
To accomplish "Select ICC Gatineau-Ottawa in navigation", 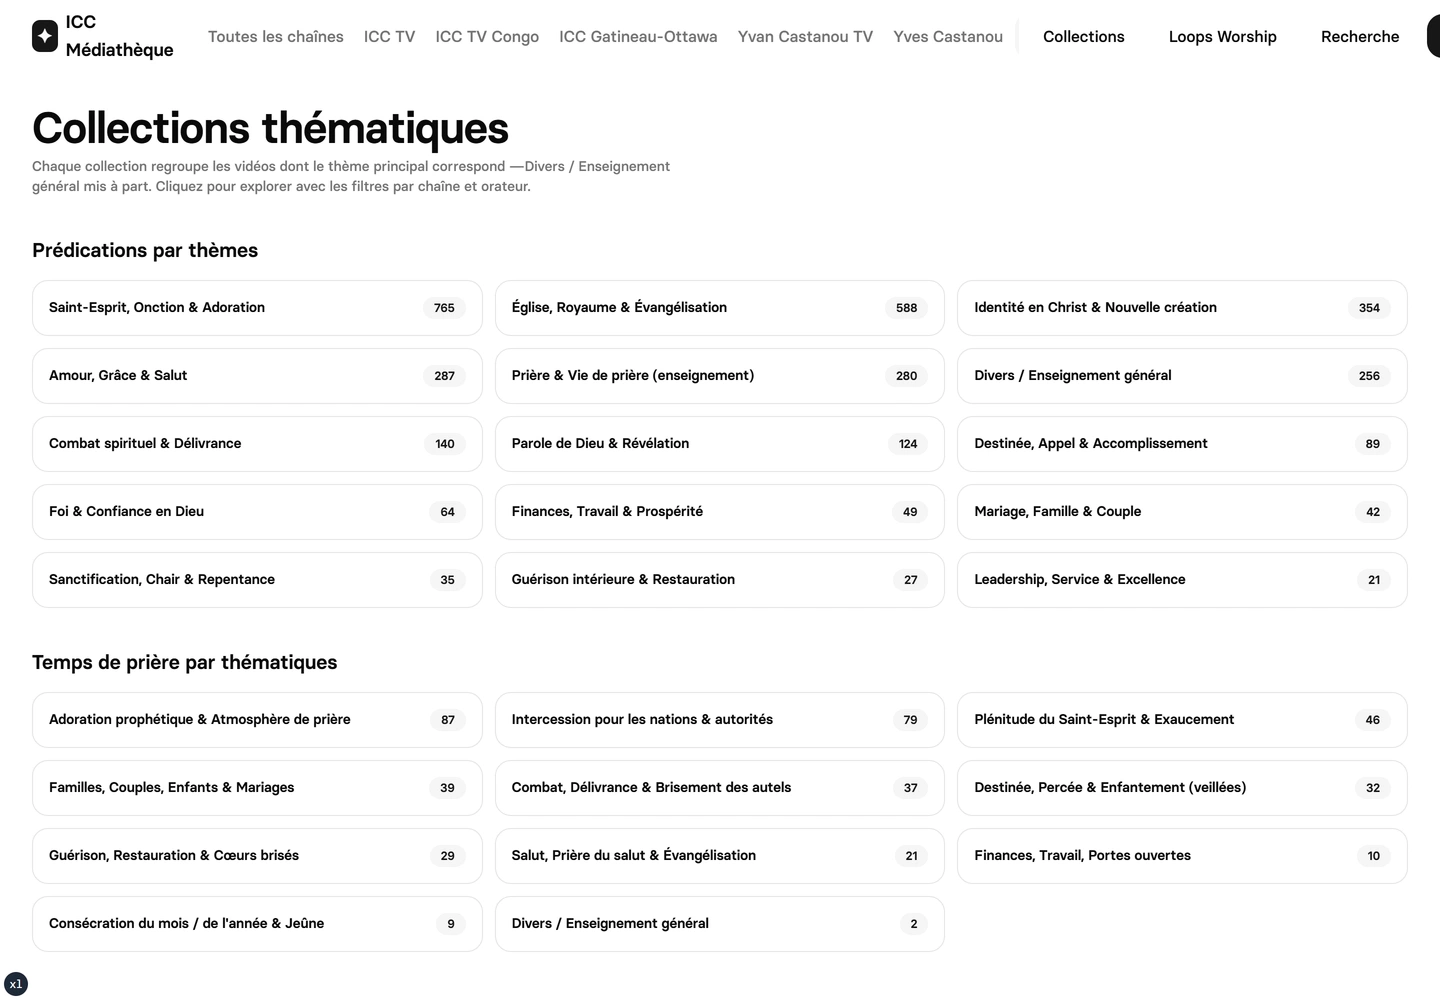I will (x=638, y=36).
